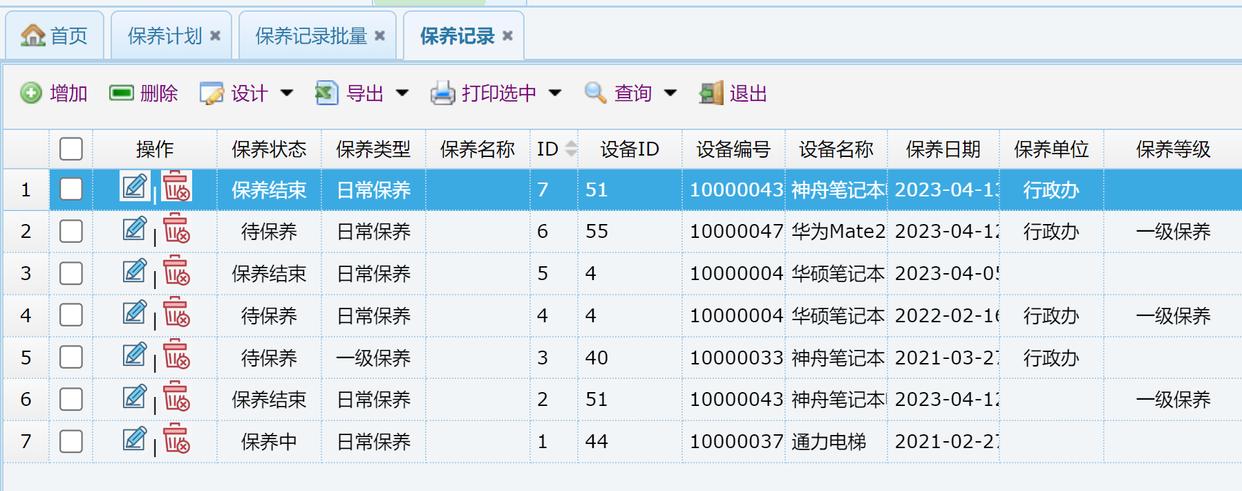Check the checkbox for row 3
This screenshot has height=491, width=1242.
pyautogui.click(x=71, y=273)
